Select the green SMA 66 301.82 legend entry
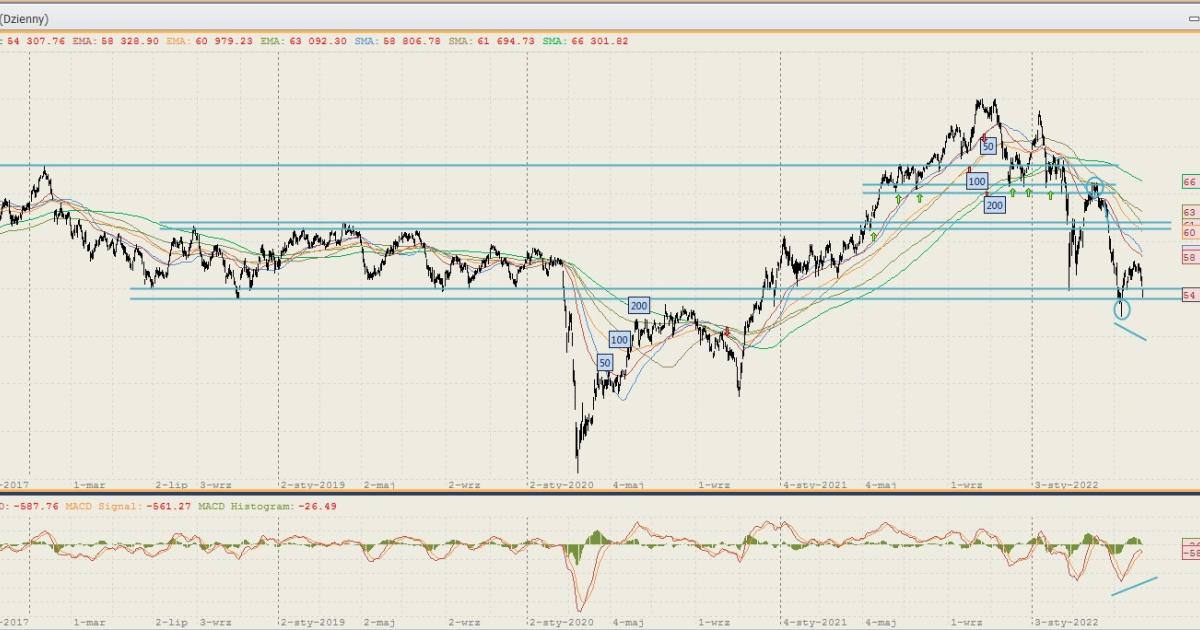Viewport: 1200px width, 630px height. pyautogui.click(x=585, y=41)
